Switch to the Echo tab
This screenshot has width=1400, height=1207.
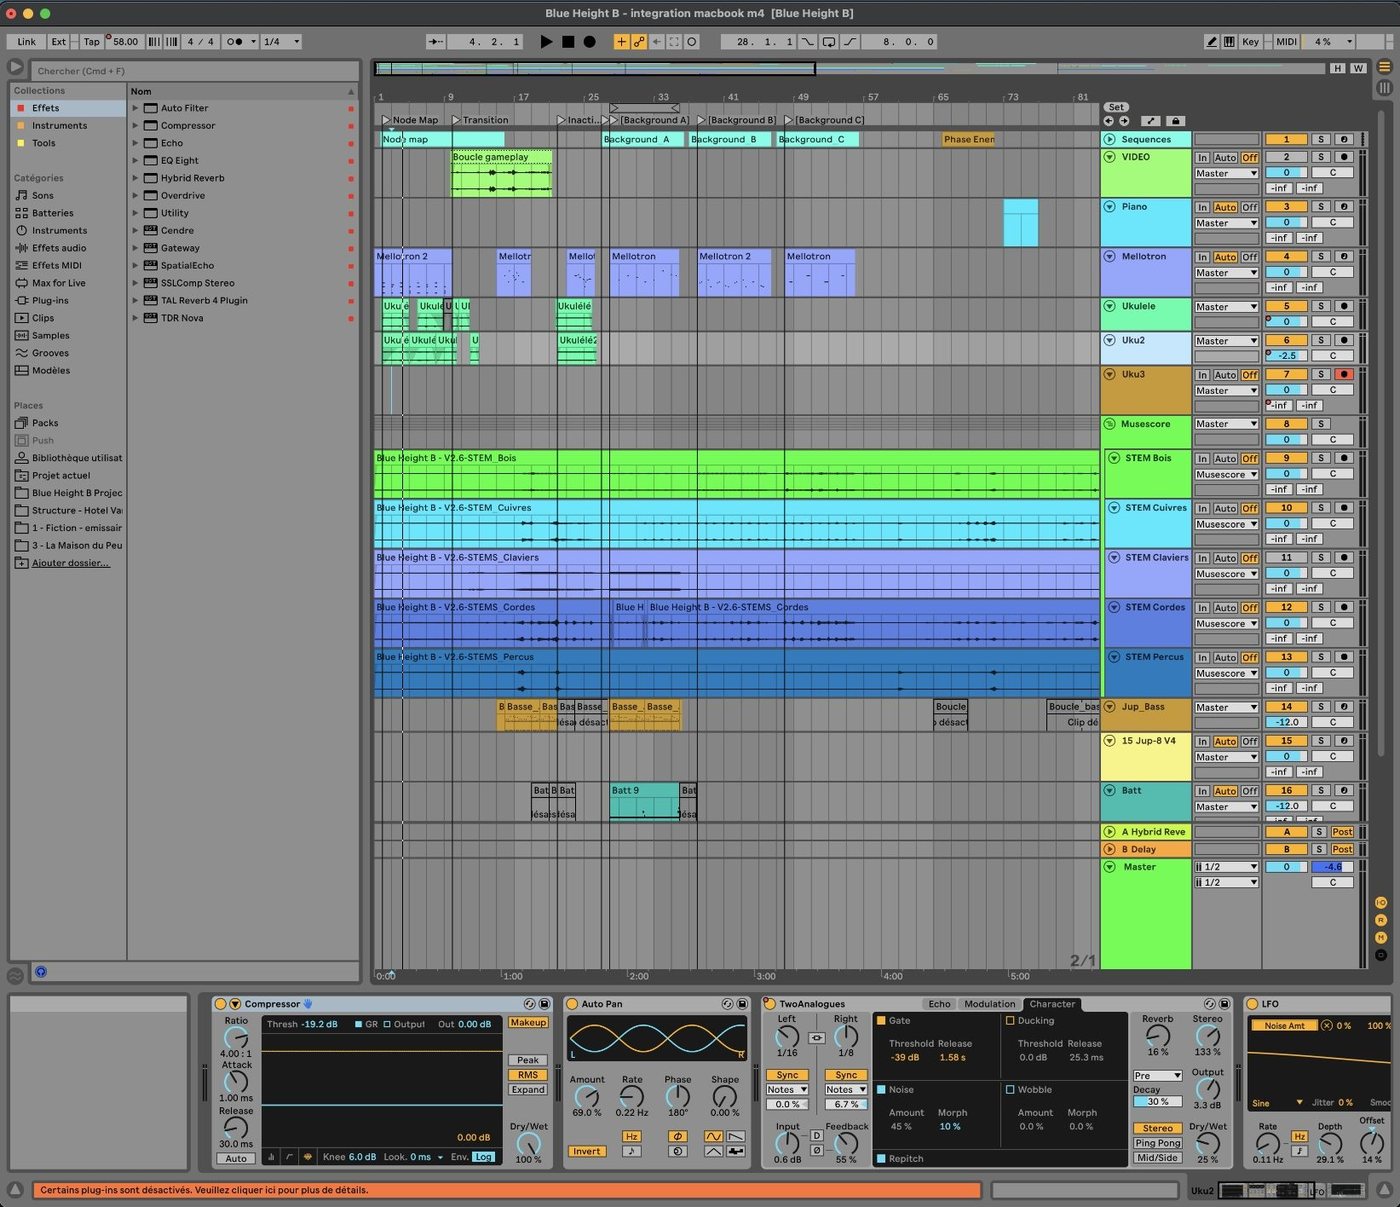(939, 1004)
